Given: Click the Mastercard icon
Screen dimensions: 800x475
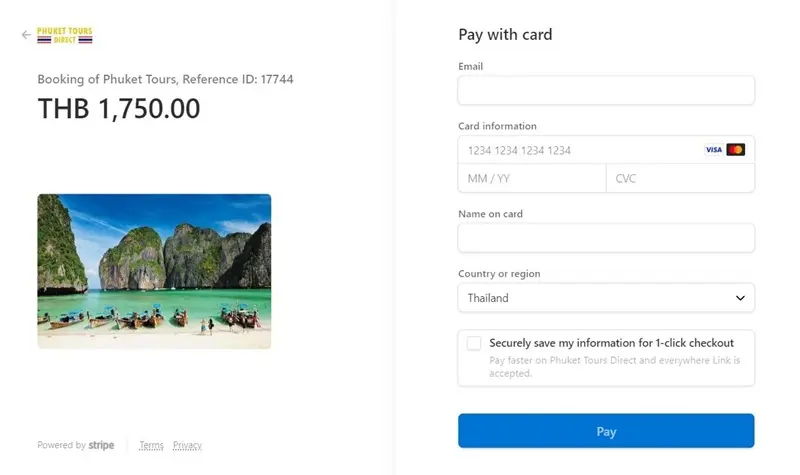Looking at the screenshot, I should [736, 150].
